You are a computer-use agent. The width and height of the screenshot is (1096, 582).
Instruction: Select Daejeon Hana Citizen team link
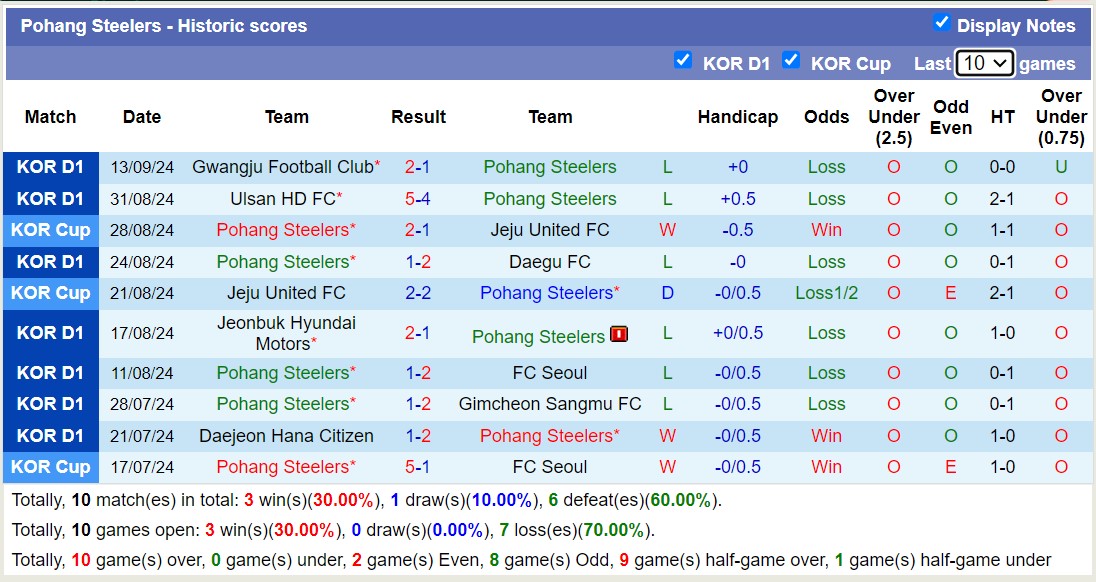pyautogui.click(x=286, y=435)
